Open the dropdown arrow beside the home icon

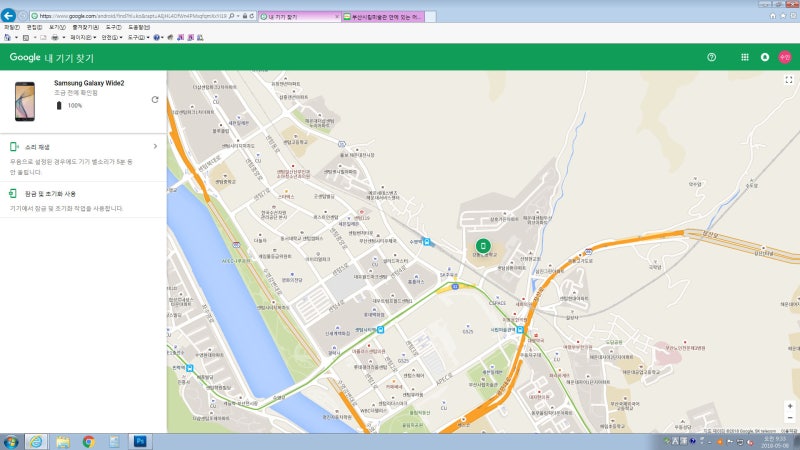pyautogui.click(x=16, y=38)
